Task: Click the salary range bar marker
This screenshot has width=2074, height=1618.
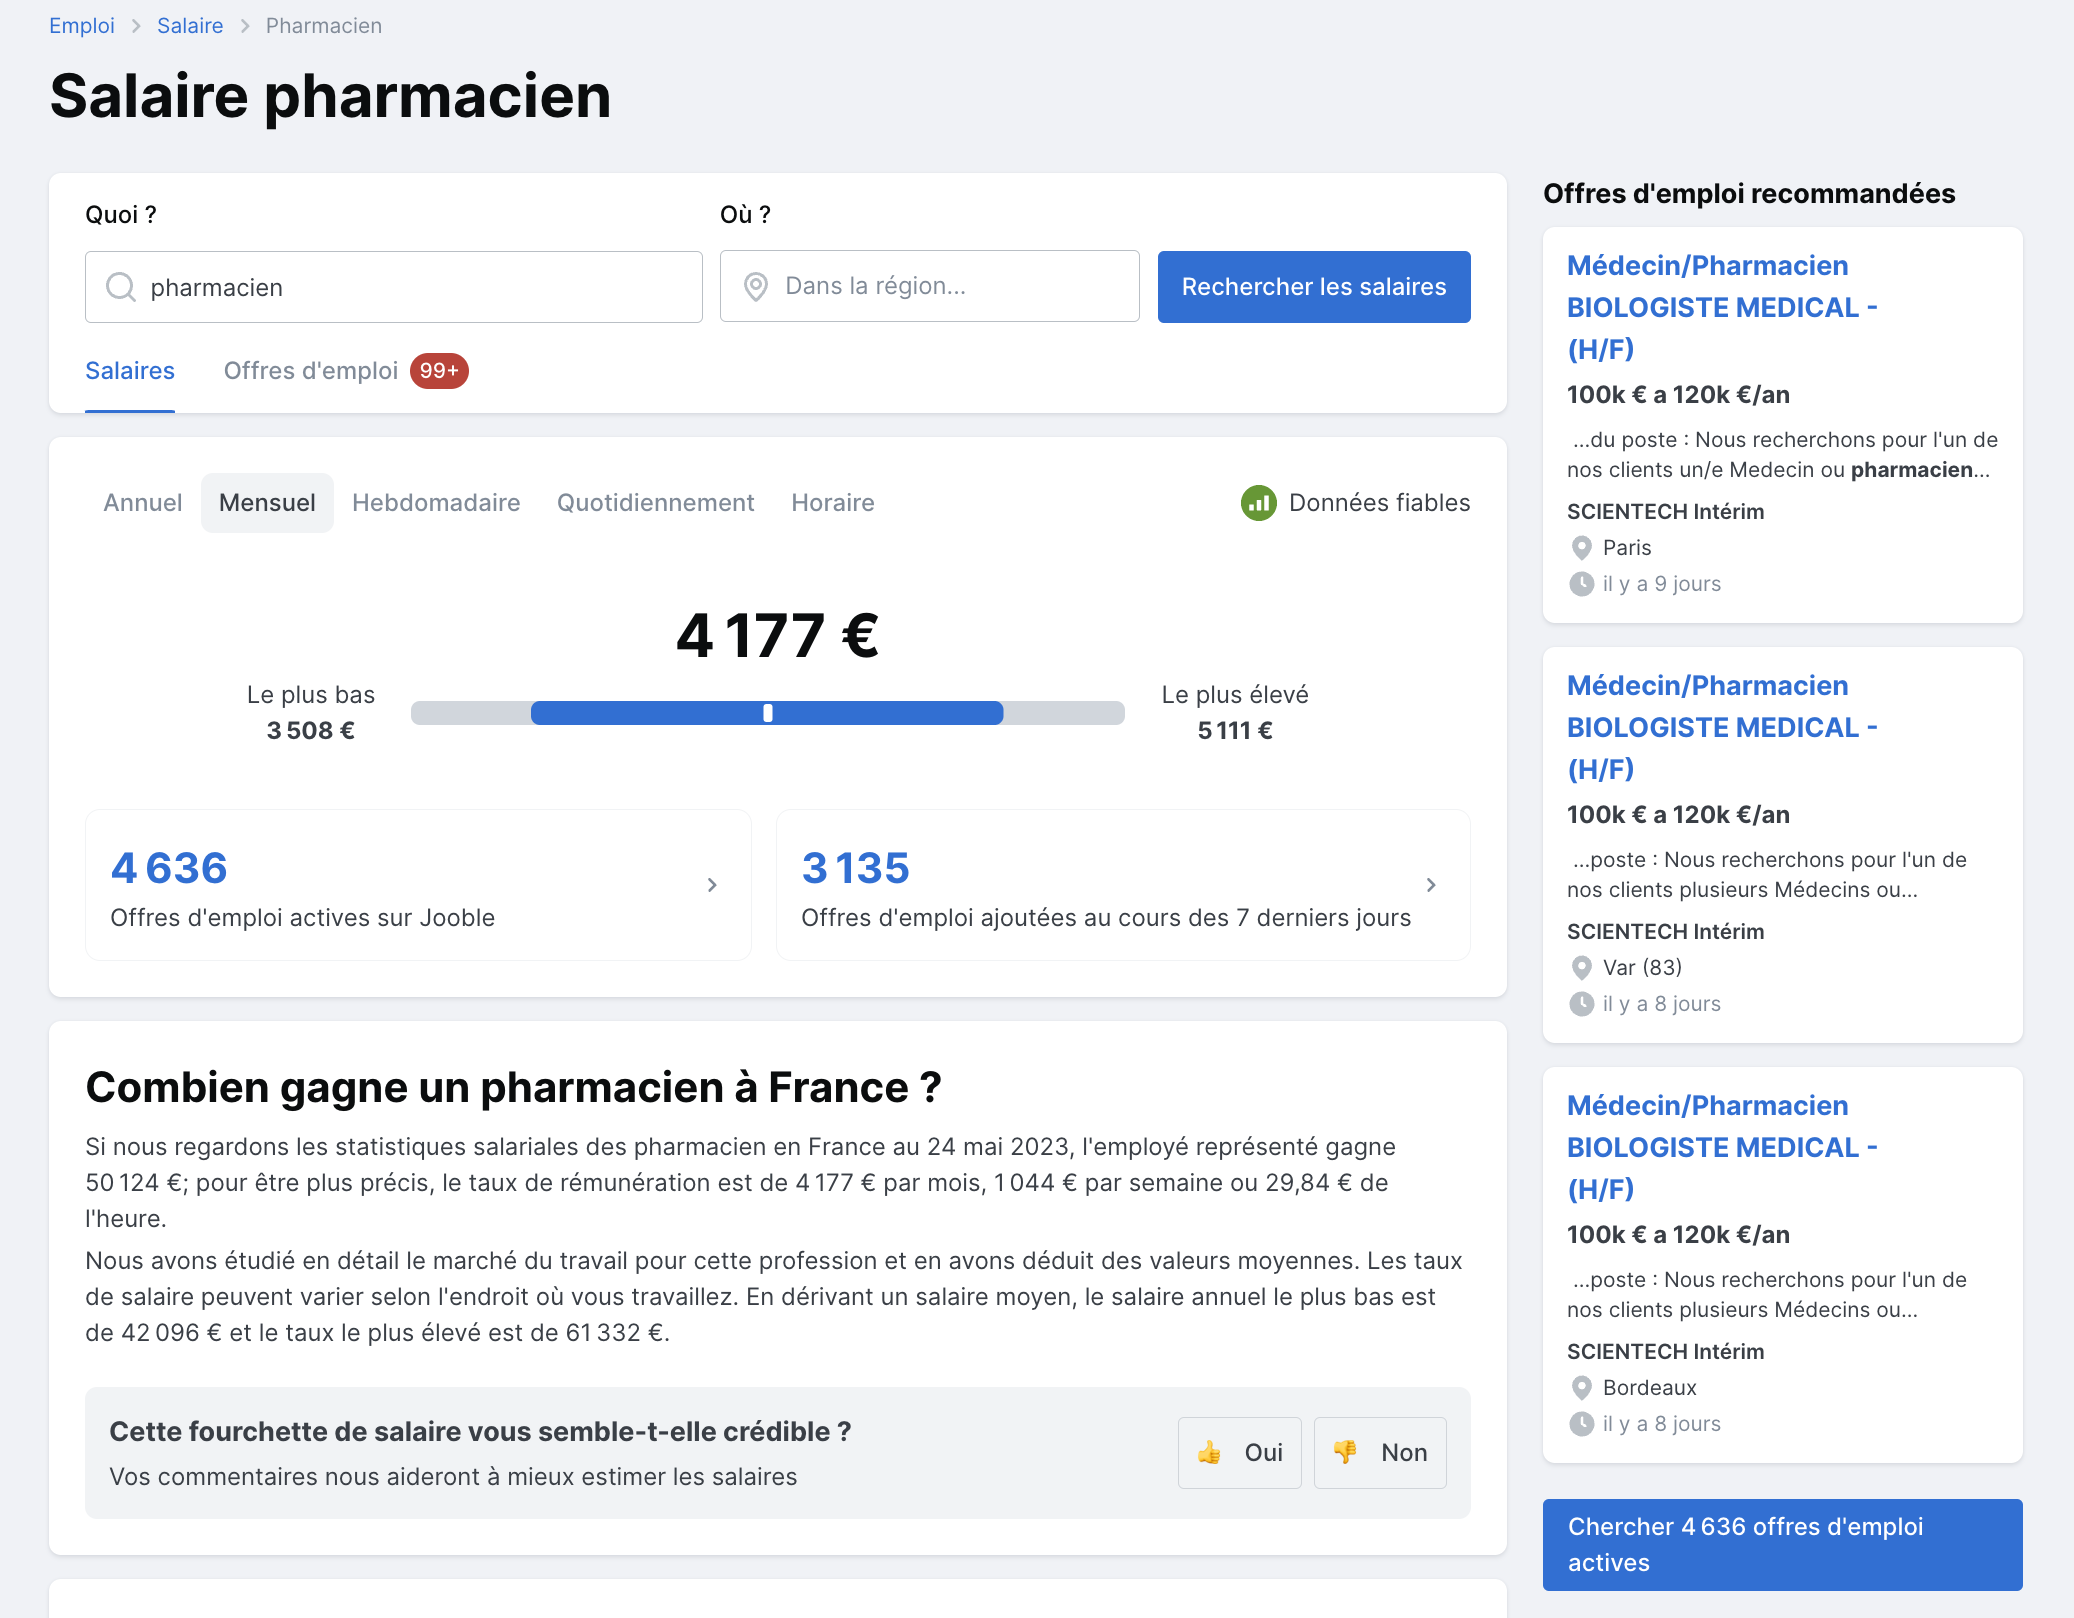Action: click(x=768, y=713)
